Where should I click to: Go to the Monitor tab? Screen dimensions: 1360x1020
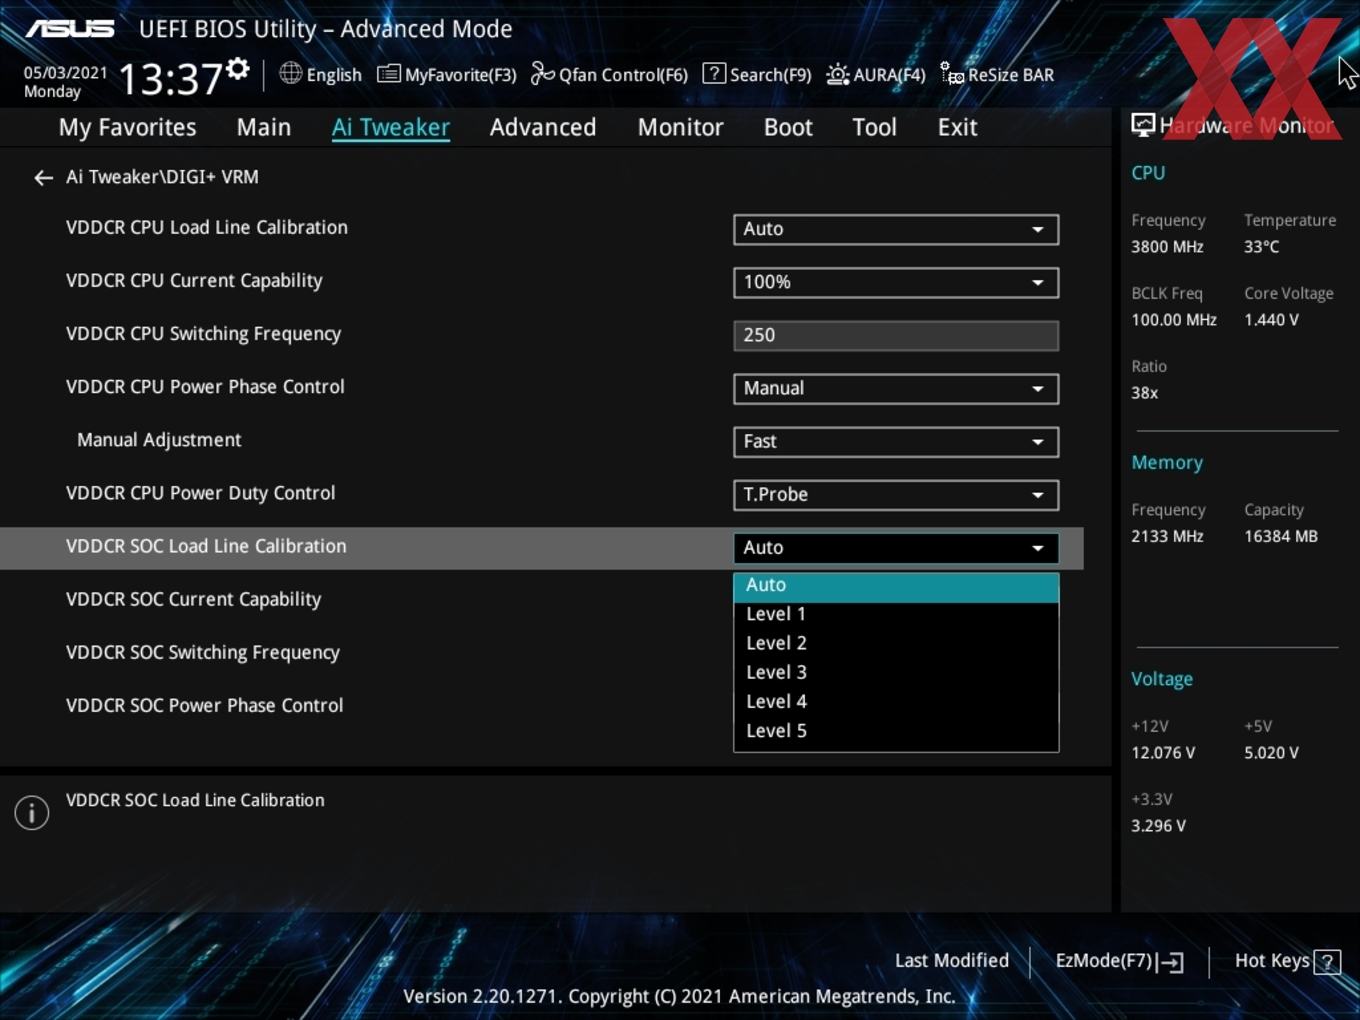[680, 127]
